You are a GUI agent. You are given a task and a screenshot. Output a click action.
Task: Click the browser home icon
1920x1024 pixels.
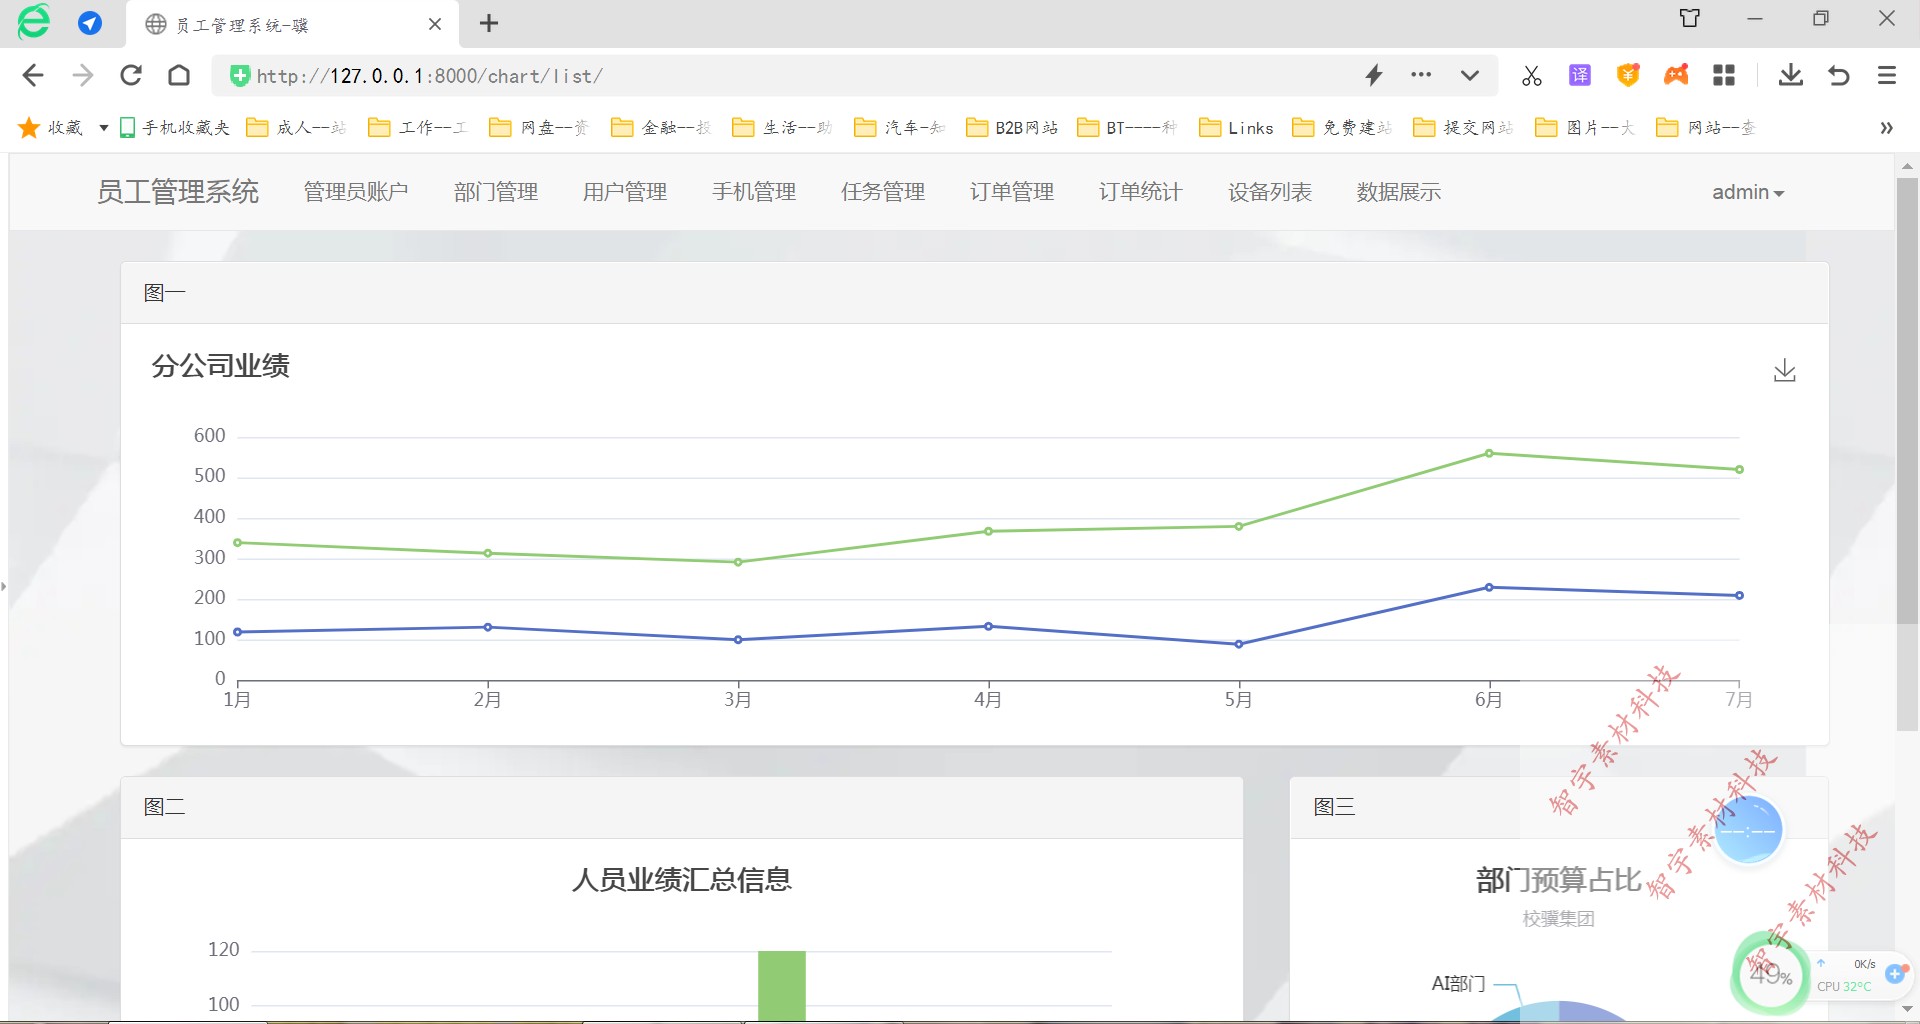pos(180,75)
